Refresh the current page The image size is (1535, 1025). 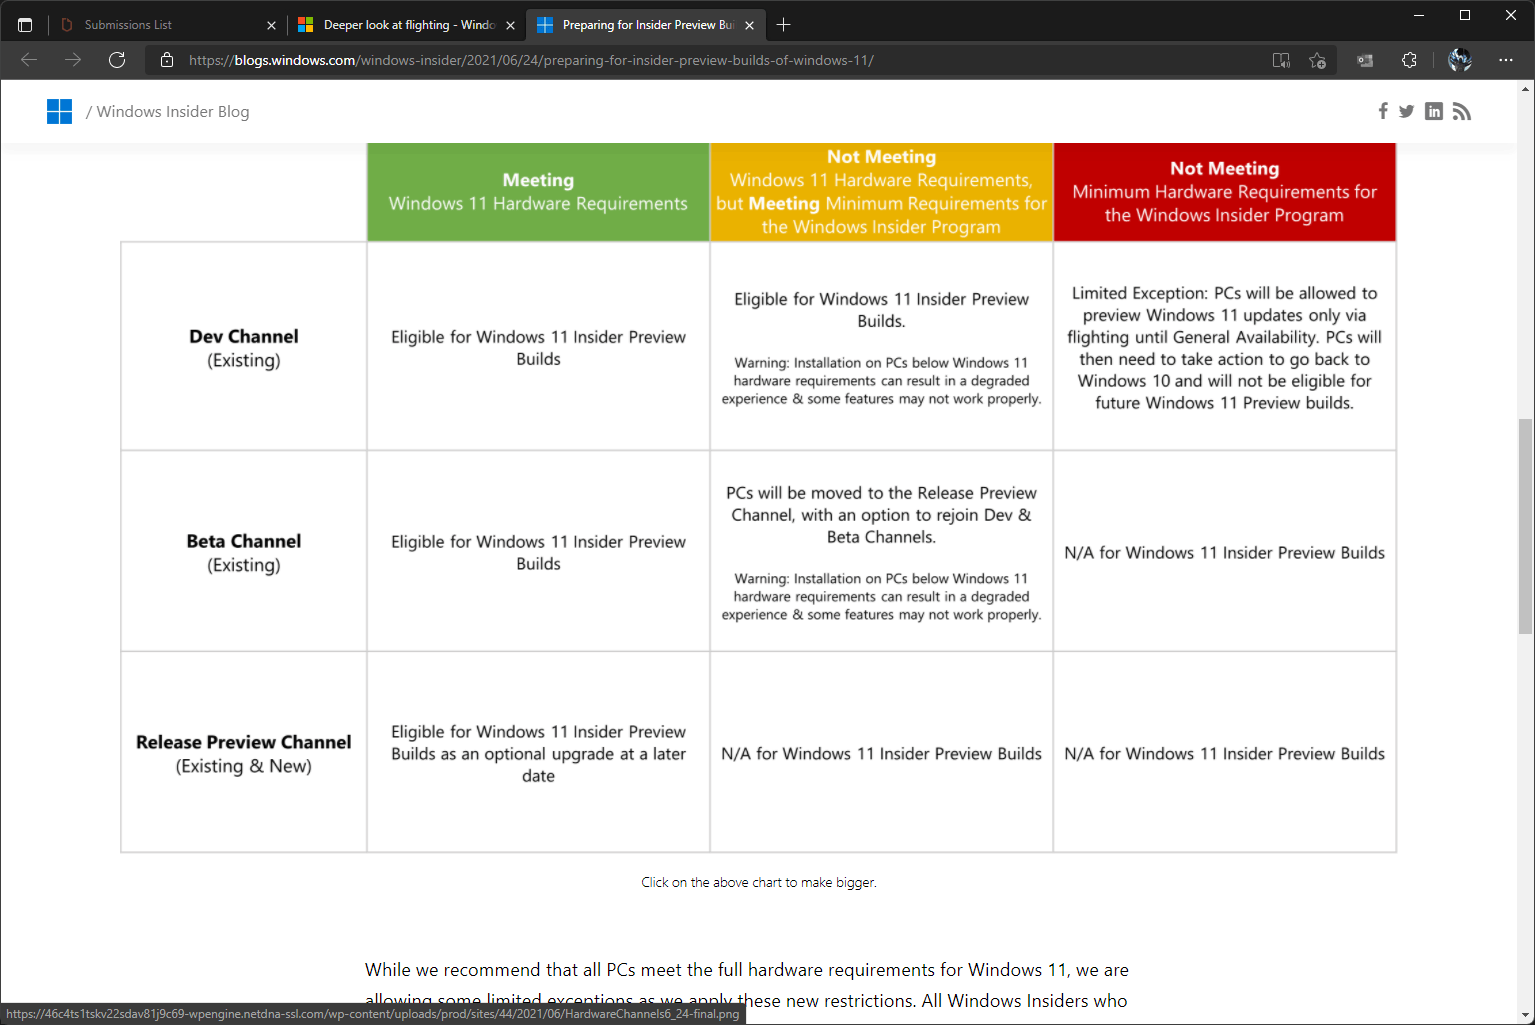117,60
